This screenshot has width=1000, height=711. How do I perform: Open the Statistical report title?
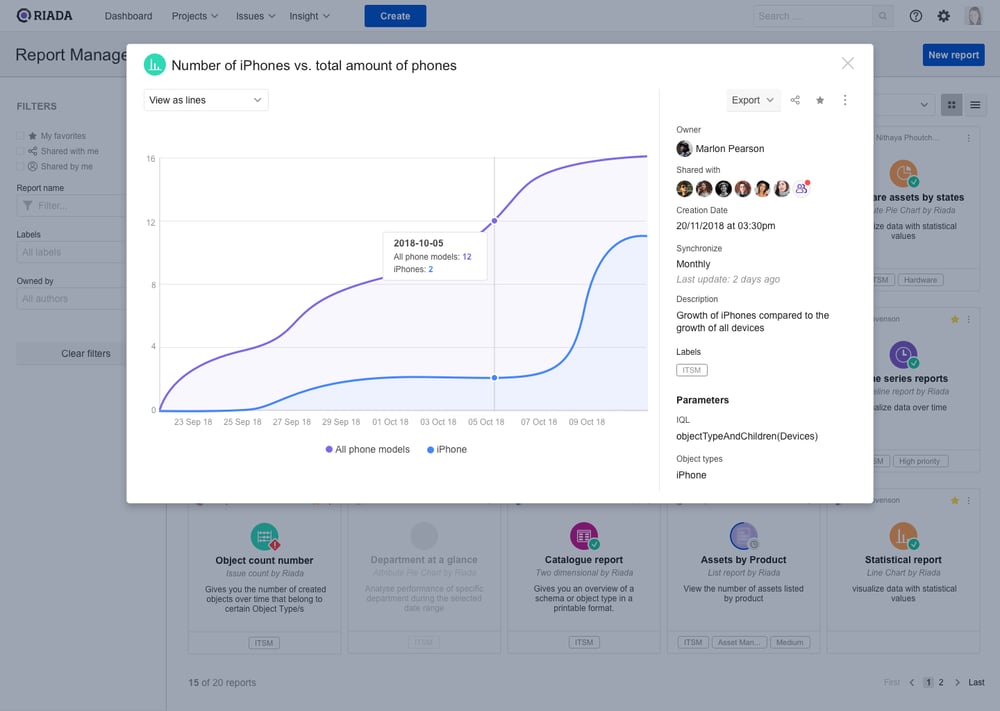[904, 560]
